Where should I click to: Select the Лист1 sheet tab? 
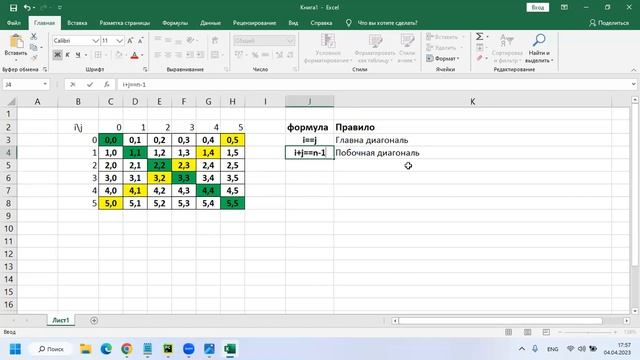(61, 320)
